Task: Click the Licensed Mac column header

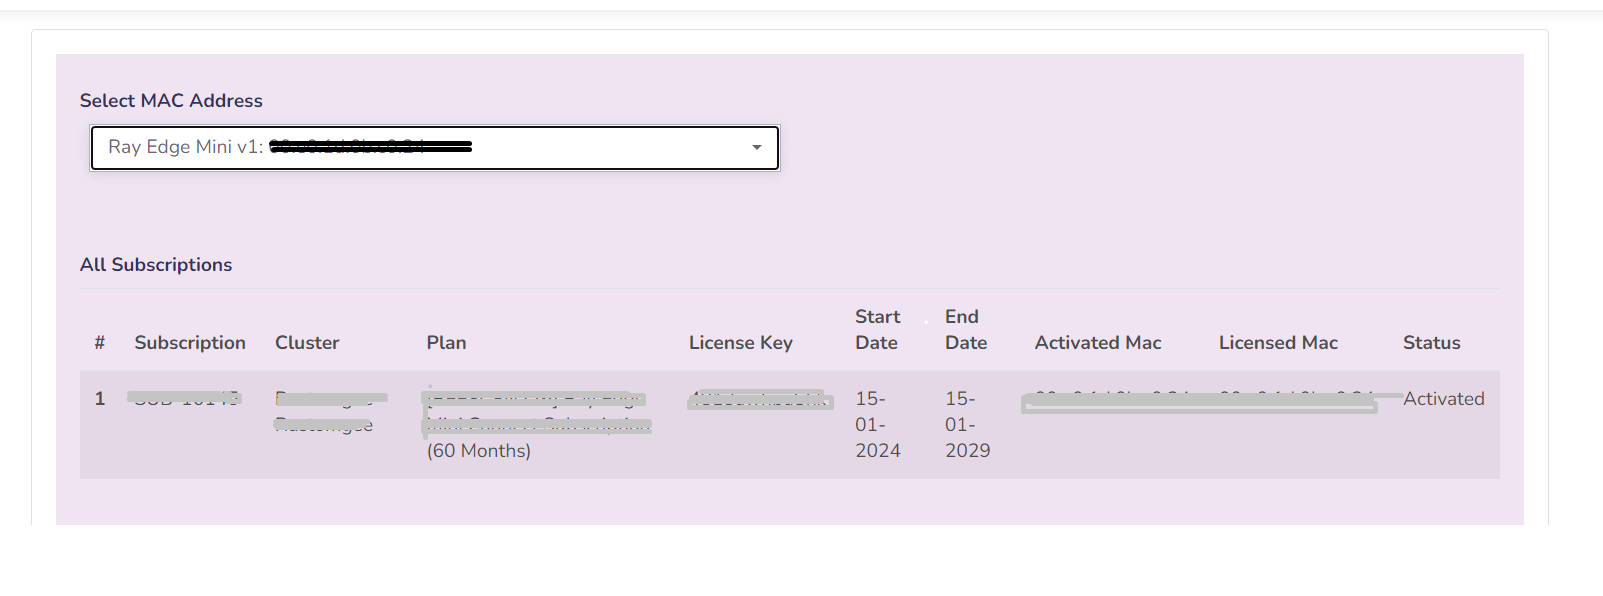Action: pos(1277,343)
